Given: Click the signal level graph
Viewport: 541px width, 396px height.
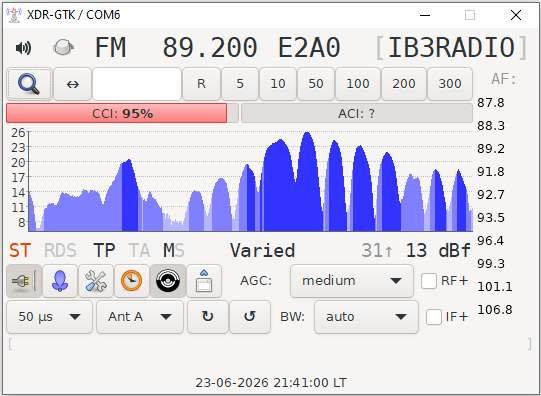Looking at the screenshot, I should [250, 181].
